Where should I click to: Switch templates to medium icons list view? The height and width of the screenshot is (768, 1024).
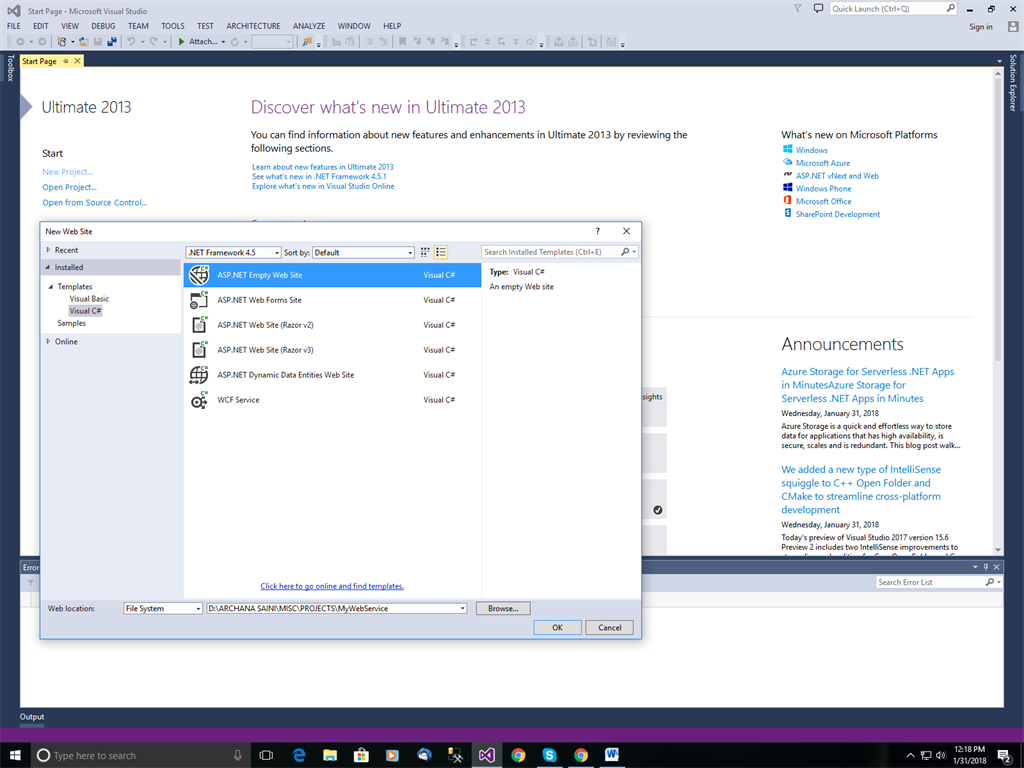441,252
